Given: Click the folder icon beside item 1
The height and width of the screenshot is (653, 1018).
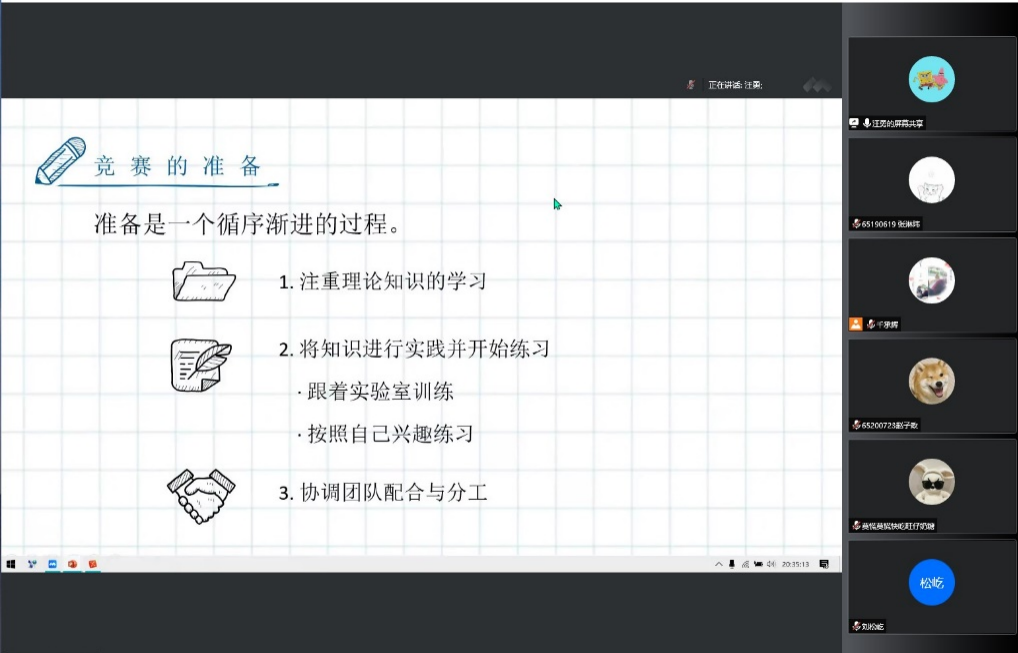Looking at the screenshot, I should point(203,281).
